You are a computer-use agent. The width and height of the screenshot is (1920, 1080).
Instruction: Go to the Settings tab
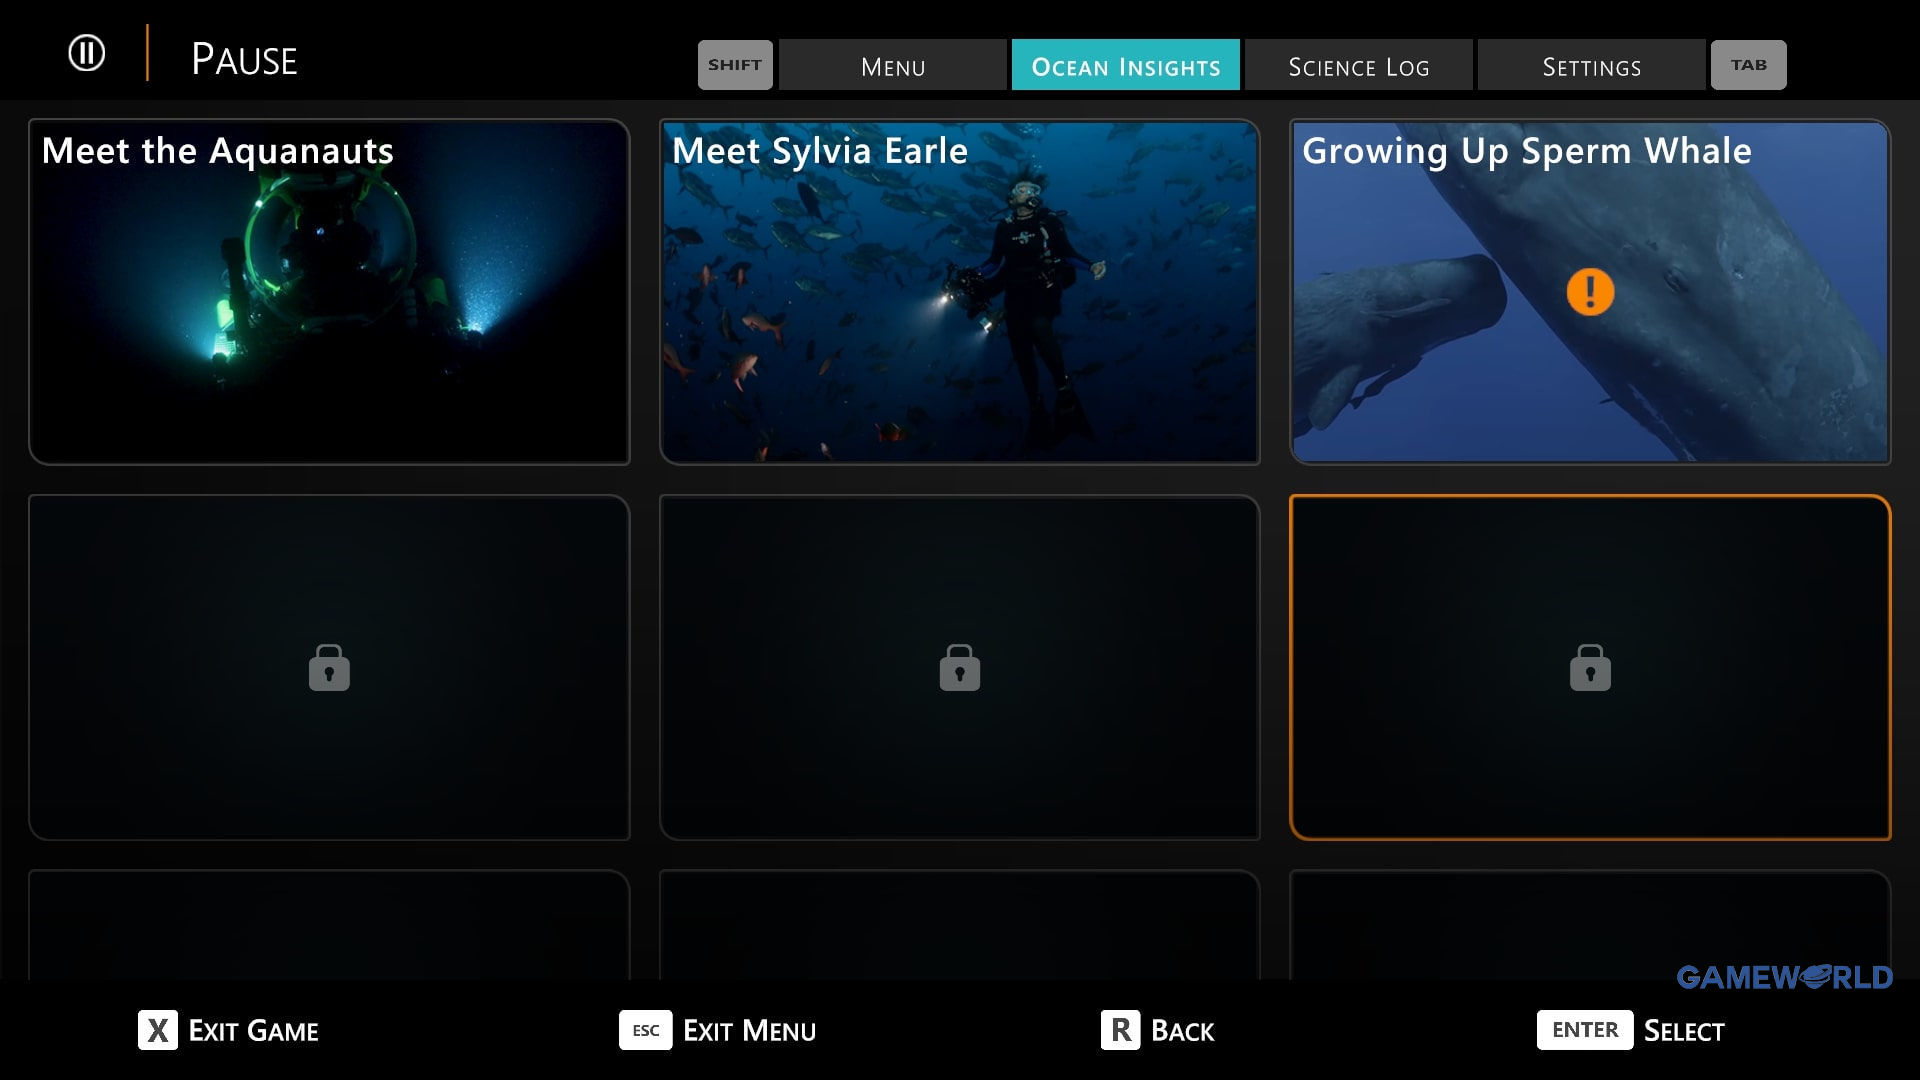pyautogui.click(x=1591, y=66)
